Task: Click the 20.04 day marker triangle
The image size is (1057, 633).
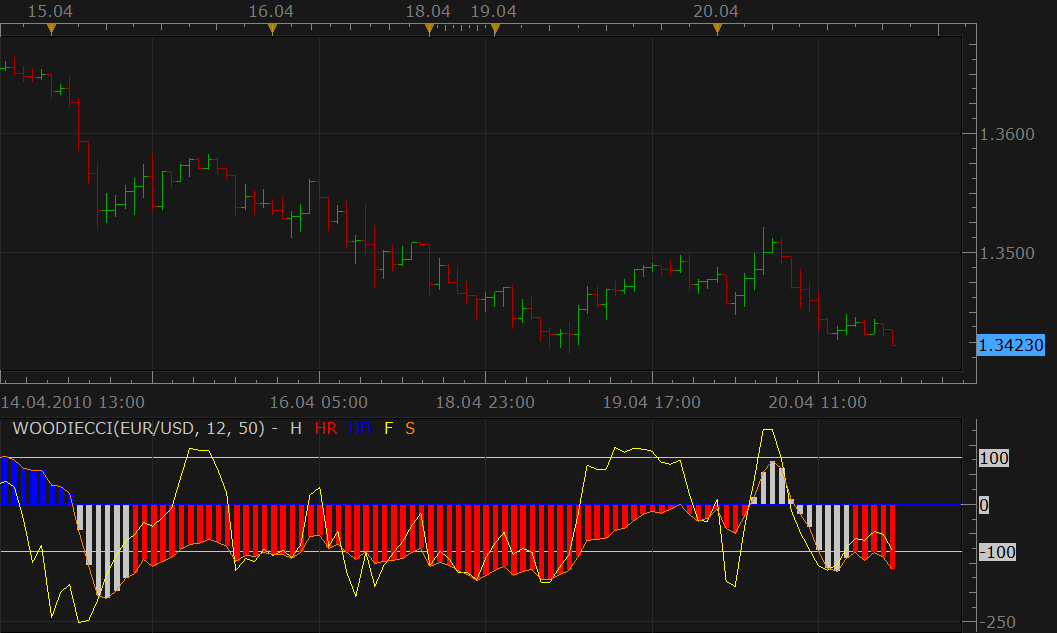Action: coord(717,29)
